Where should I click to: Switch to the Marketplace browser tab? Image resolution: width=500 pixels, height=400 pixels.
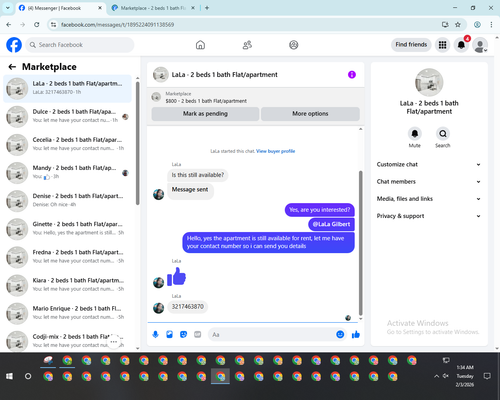(153, 8)
